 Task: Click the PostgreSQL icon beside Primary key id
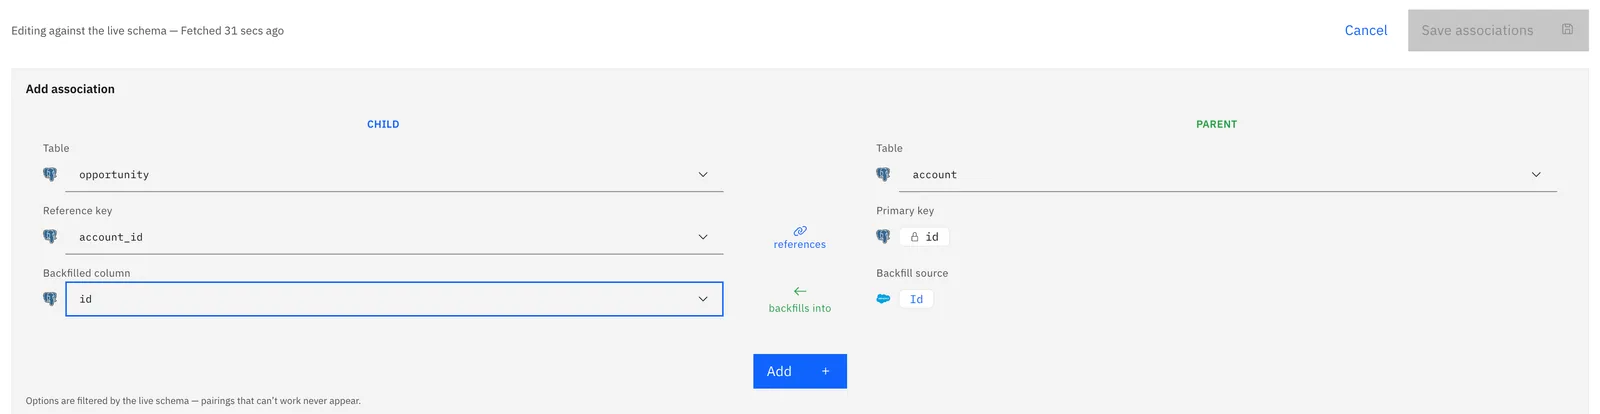883,237
